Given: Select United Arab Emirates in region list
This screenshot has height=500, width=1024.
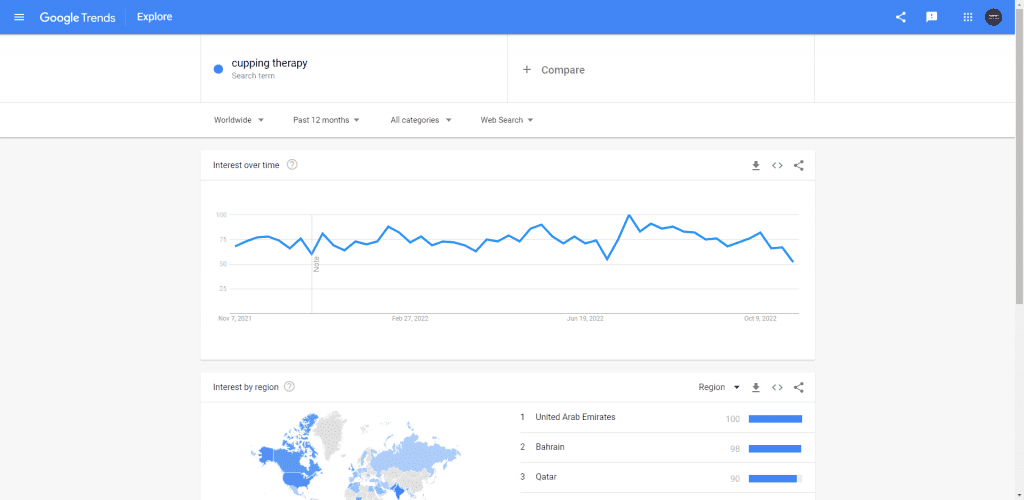Looking at the screenshot, I should pyautogui.click(x=576, y=417).
